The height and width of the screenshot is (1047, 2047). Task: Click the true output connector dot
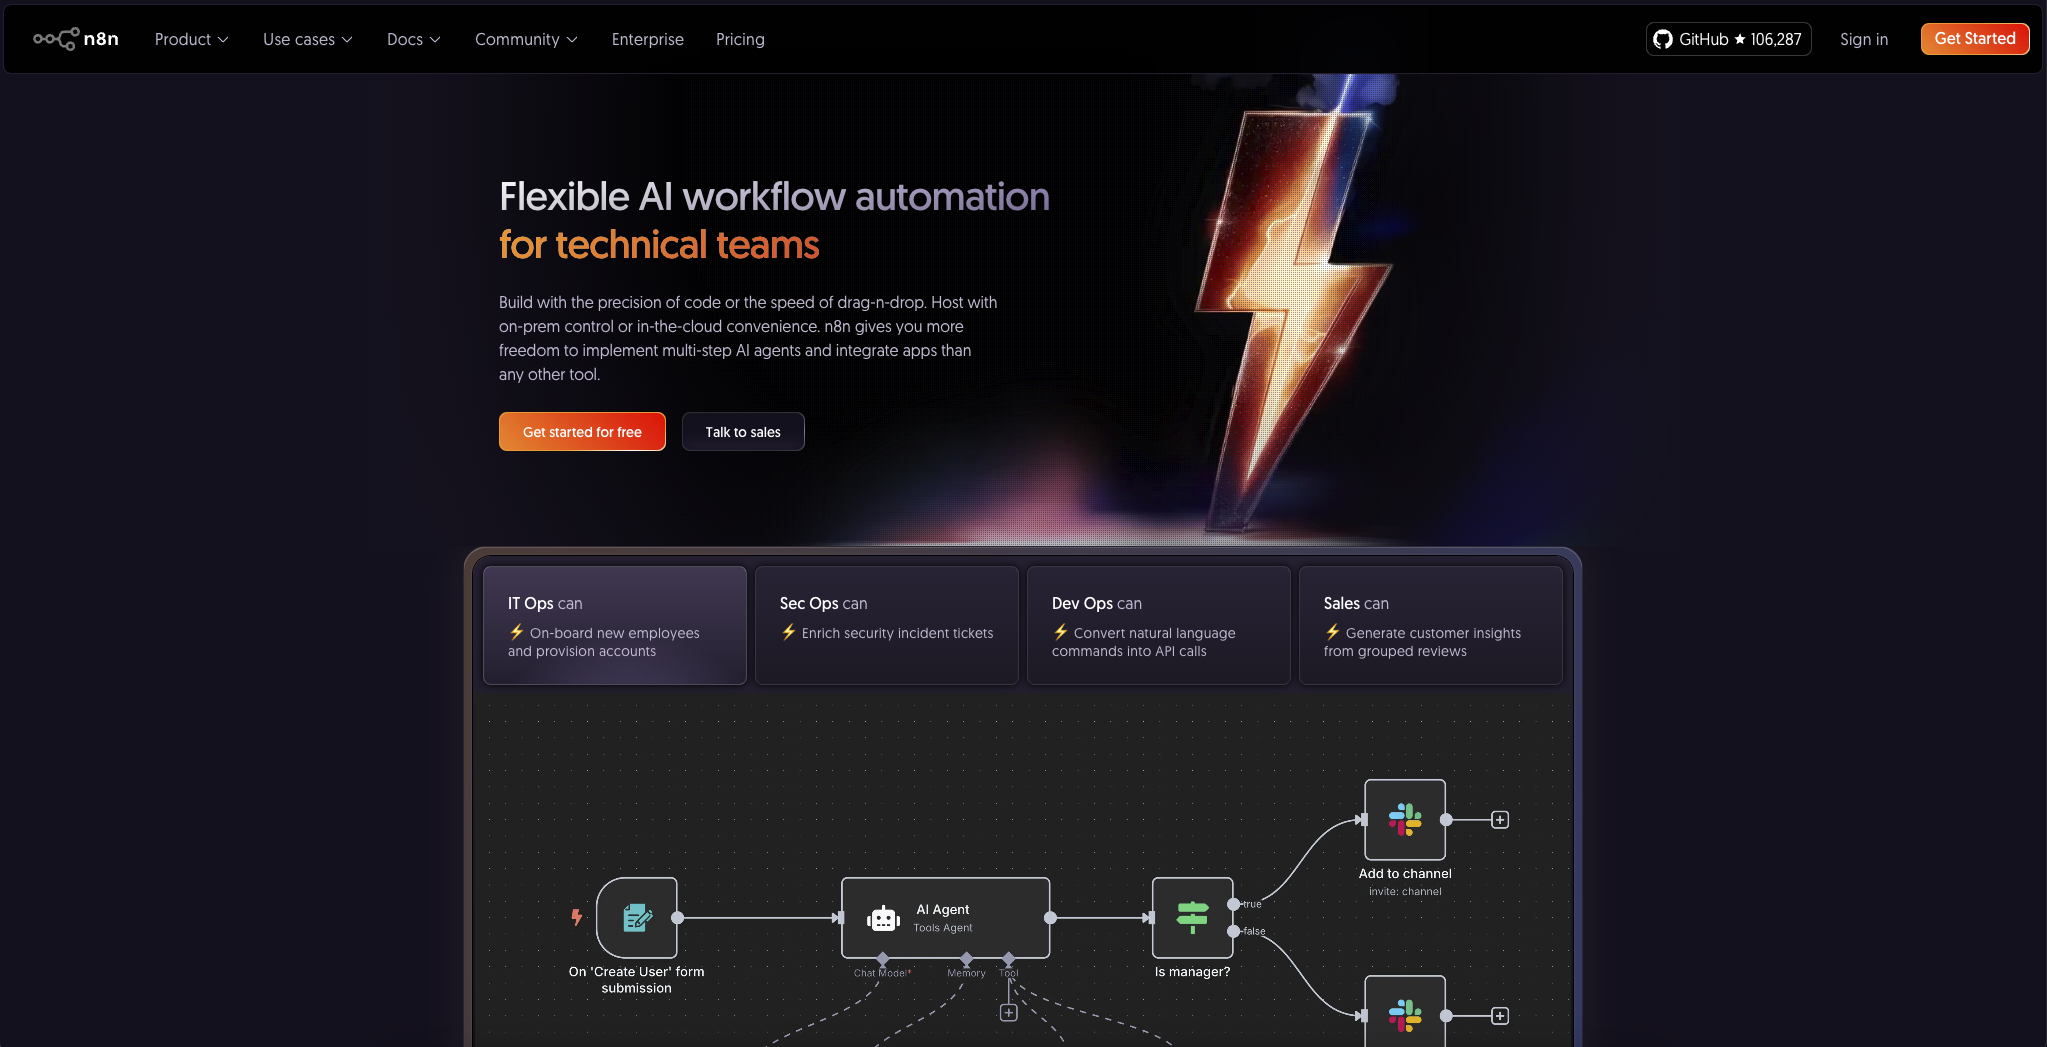coord(1233,904)
